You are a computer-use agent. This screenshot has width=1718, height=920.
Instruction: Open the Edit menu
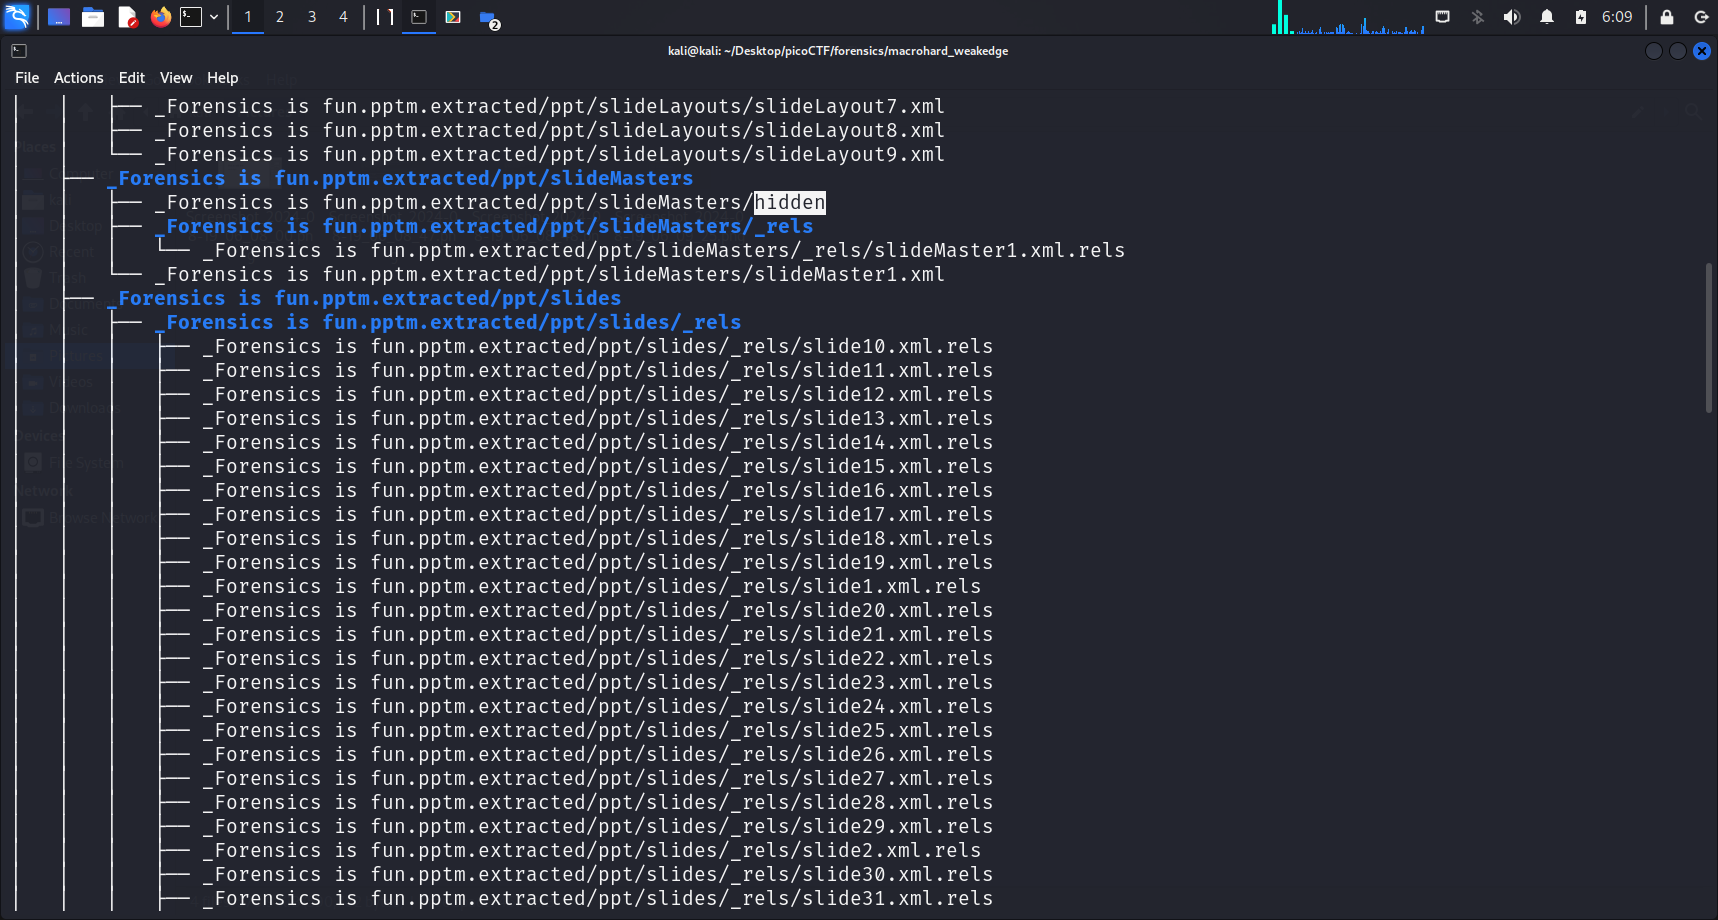(131, 78)
